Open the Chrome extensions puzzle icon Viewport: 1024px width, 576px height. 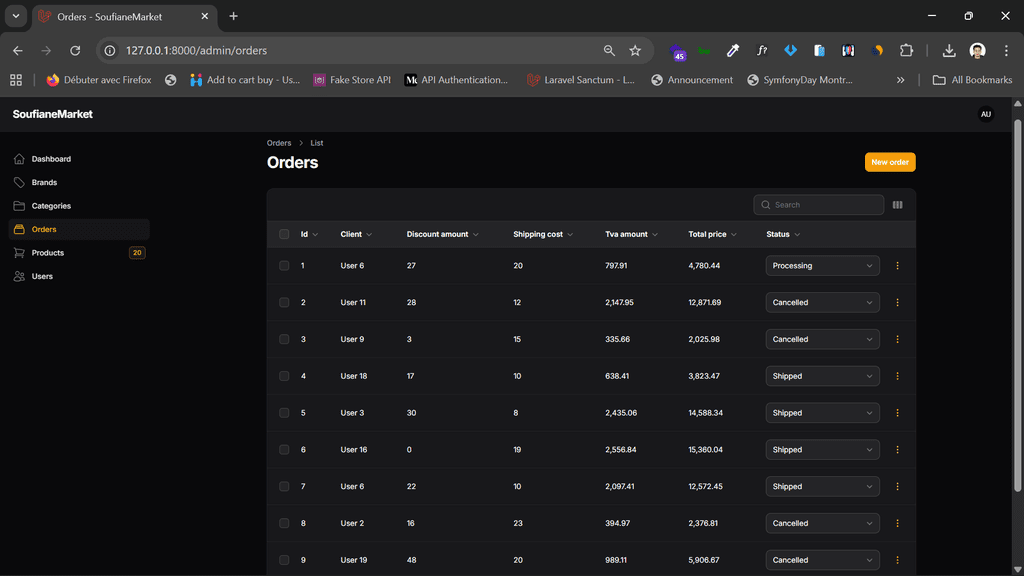[x=906, y=50]
